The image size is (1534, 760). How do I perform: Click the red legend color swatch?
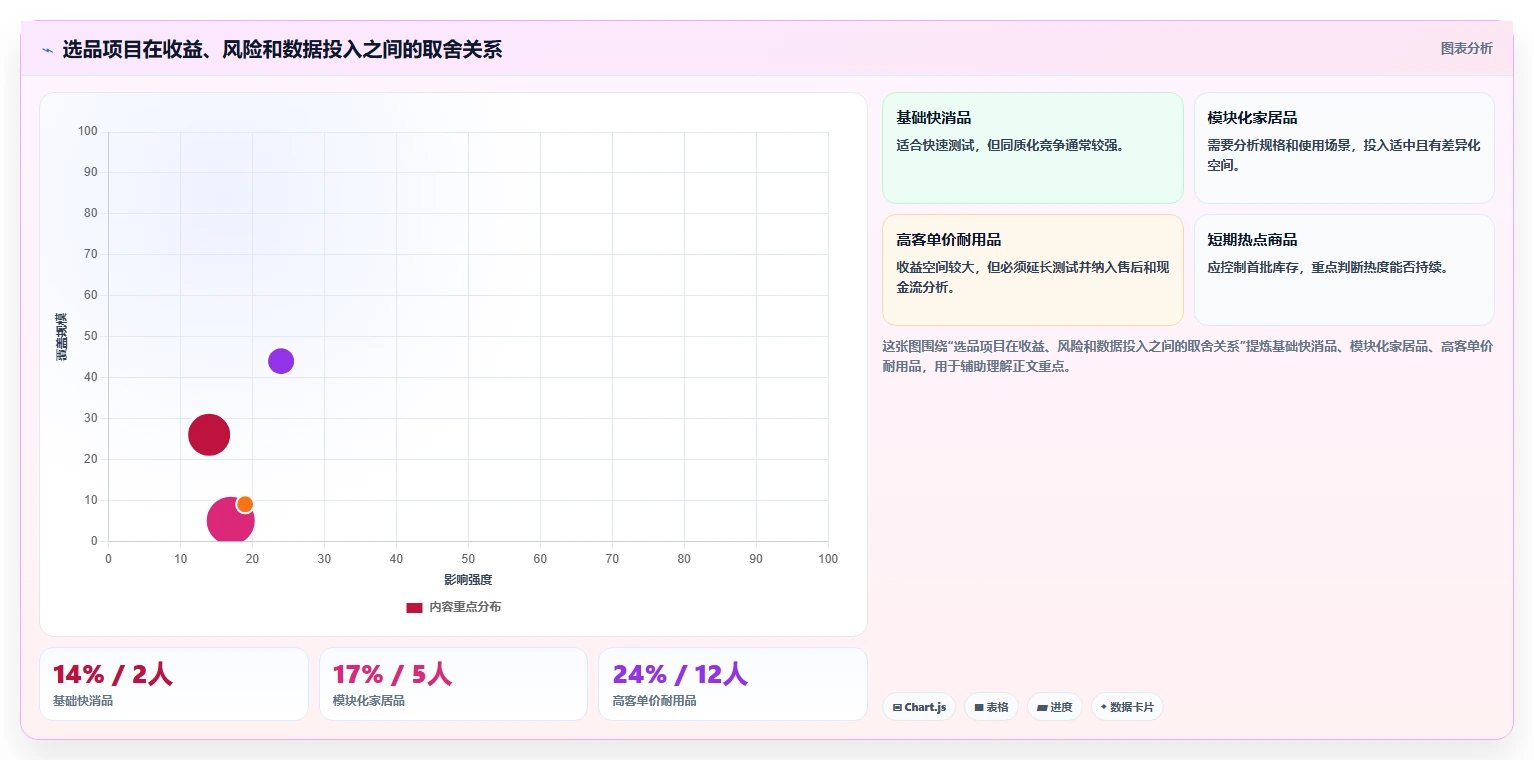pos(414,607)
